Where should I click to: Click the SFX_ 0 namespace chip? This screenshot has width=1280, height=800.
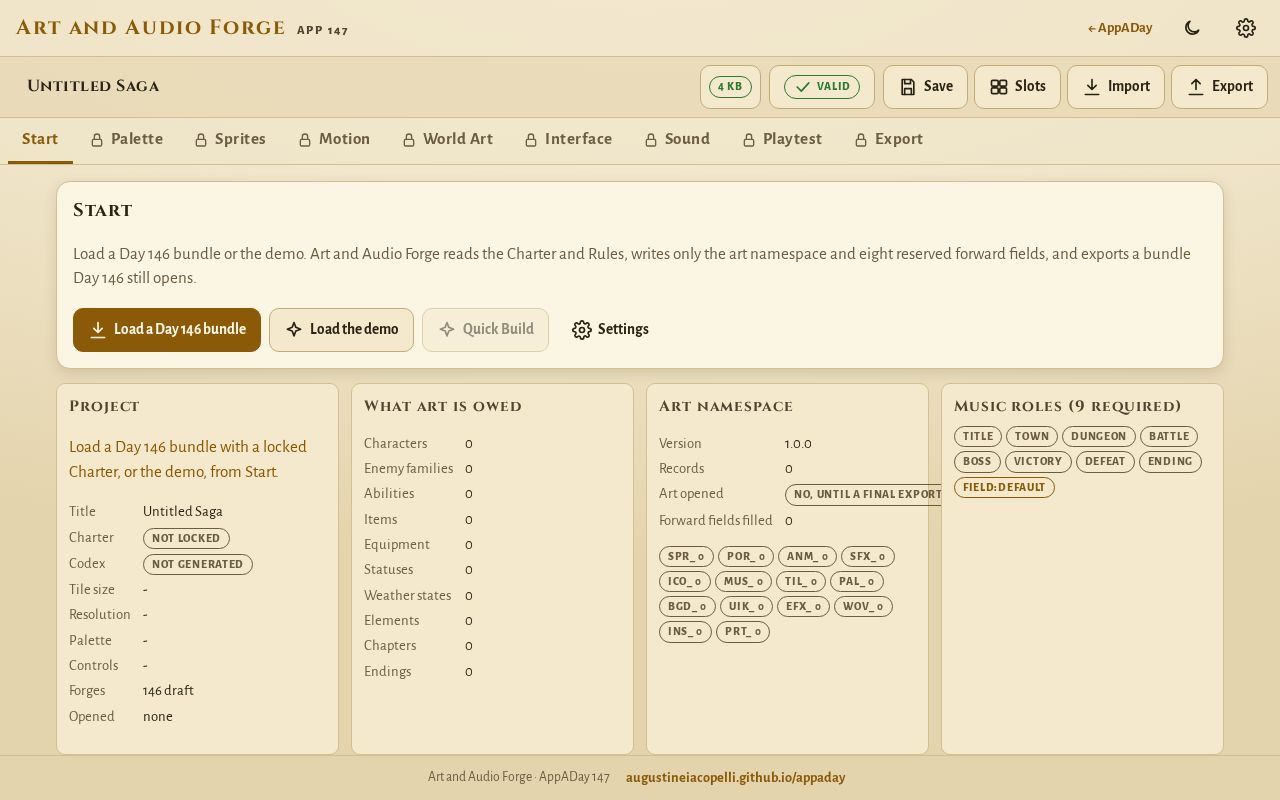(867, 556)
